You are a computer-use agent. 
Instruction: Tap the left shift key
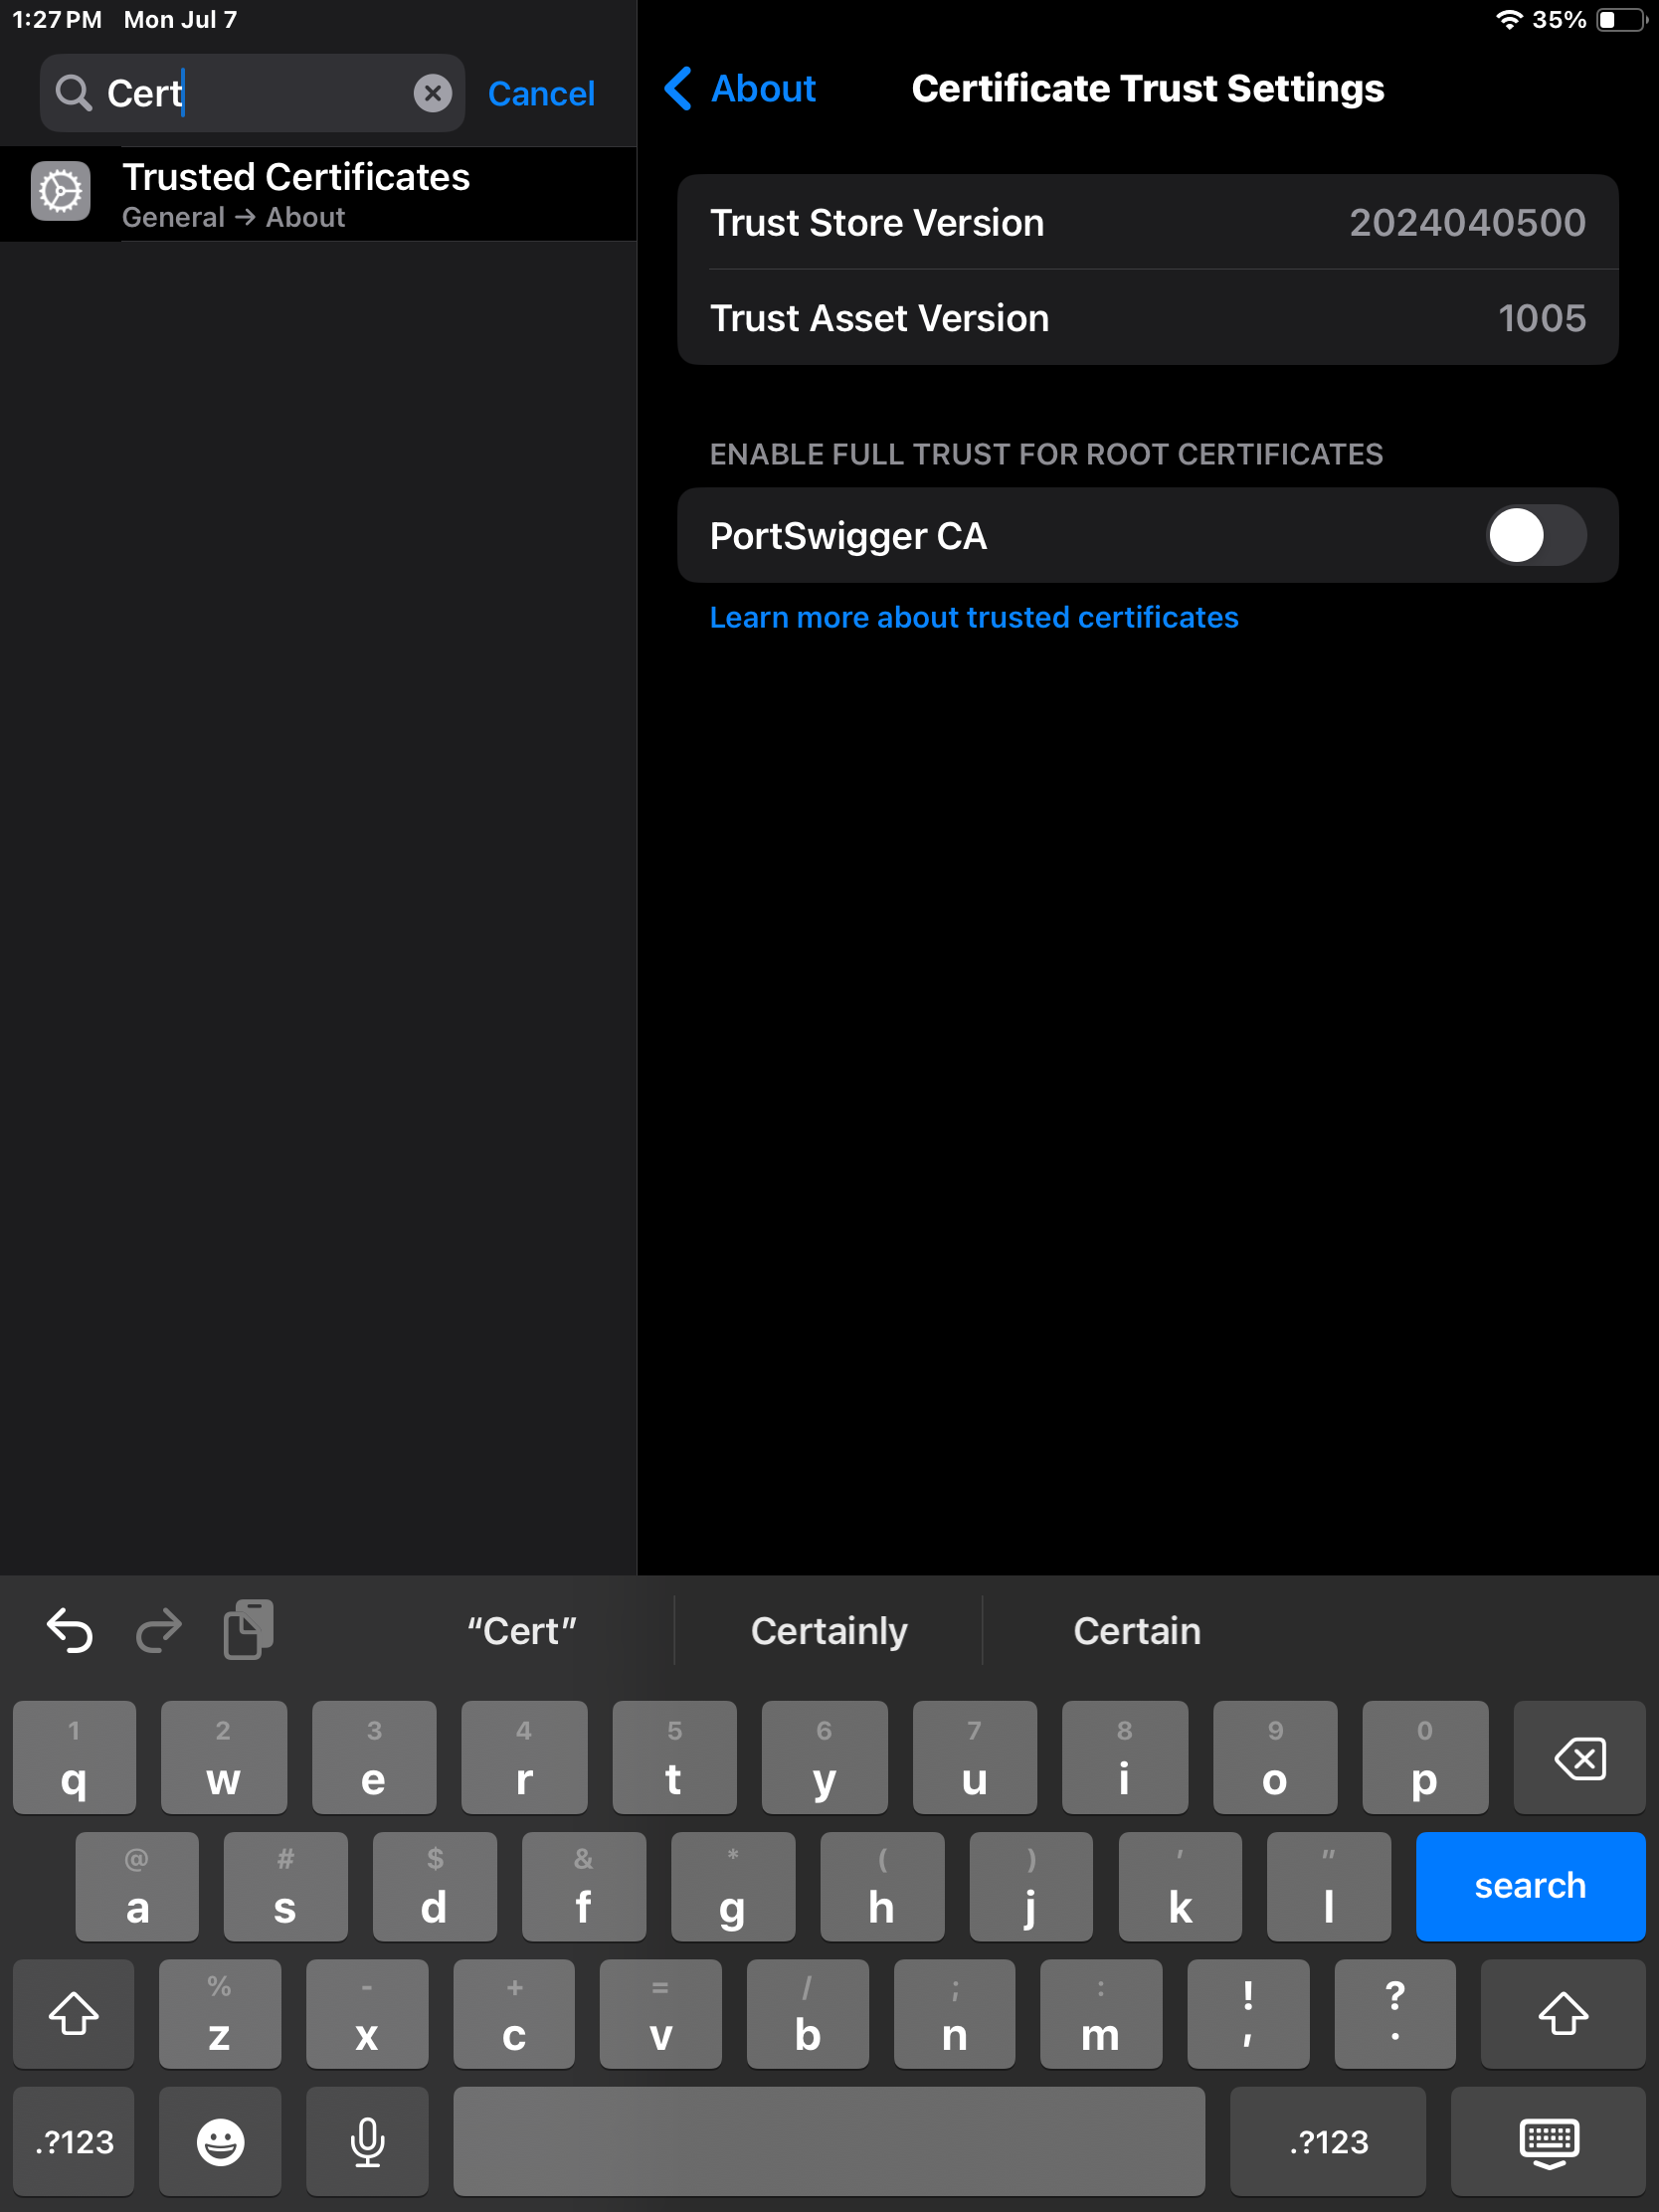click(73, 2014)
